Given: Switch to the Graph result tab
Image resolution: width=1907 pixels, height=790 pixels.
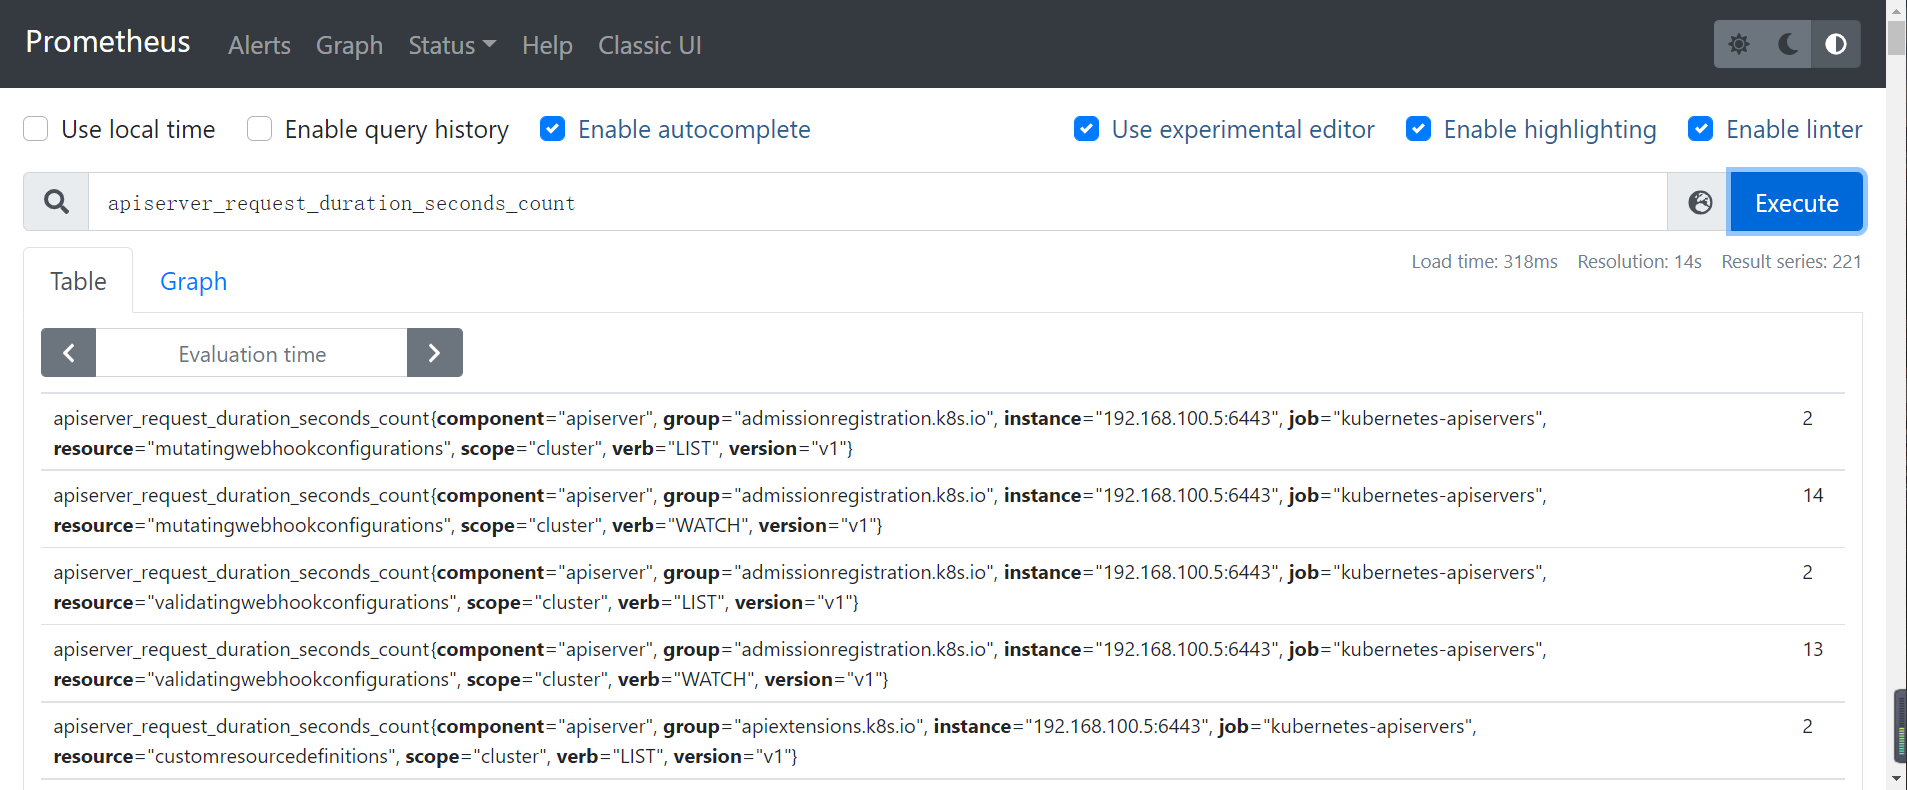Looking at the screenshot, I should [193, 282].
